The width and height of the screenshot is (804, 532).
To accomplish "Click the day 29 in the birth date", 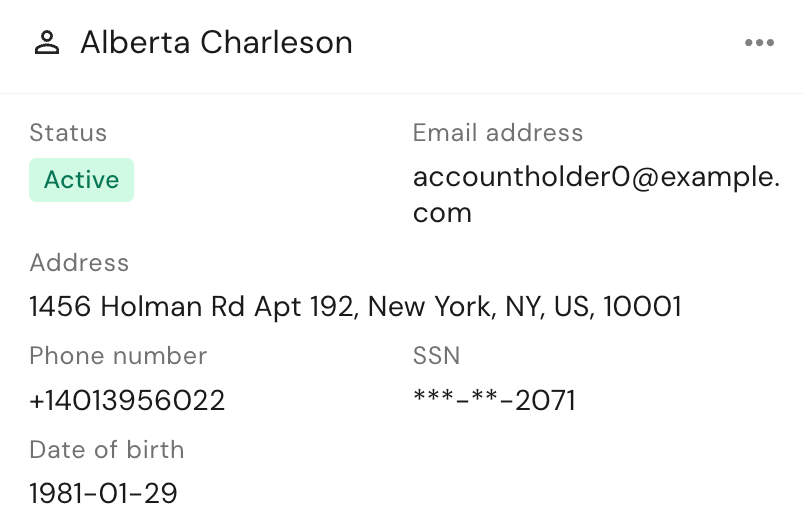I will 160,494.
